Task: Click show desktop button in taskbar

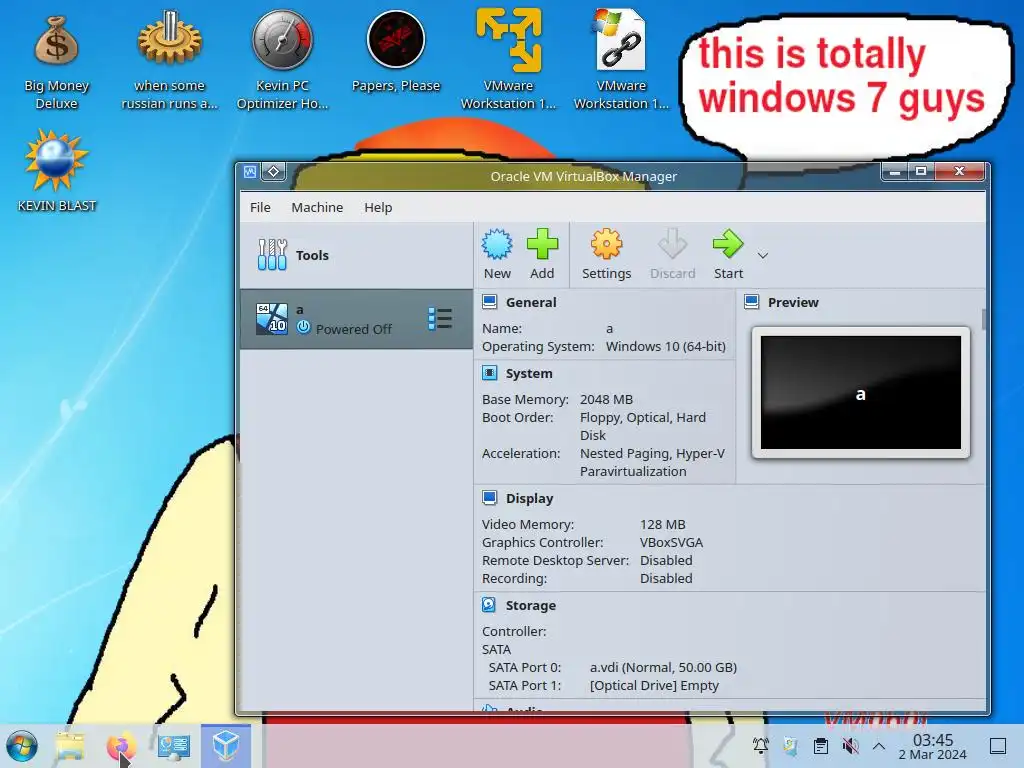Action: pos(998,746)
